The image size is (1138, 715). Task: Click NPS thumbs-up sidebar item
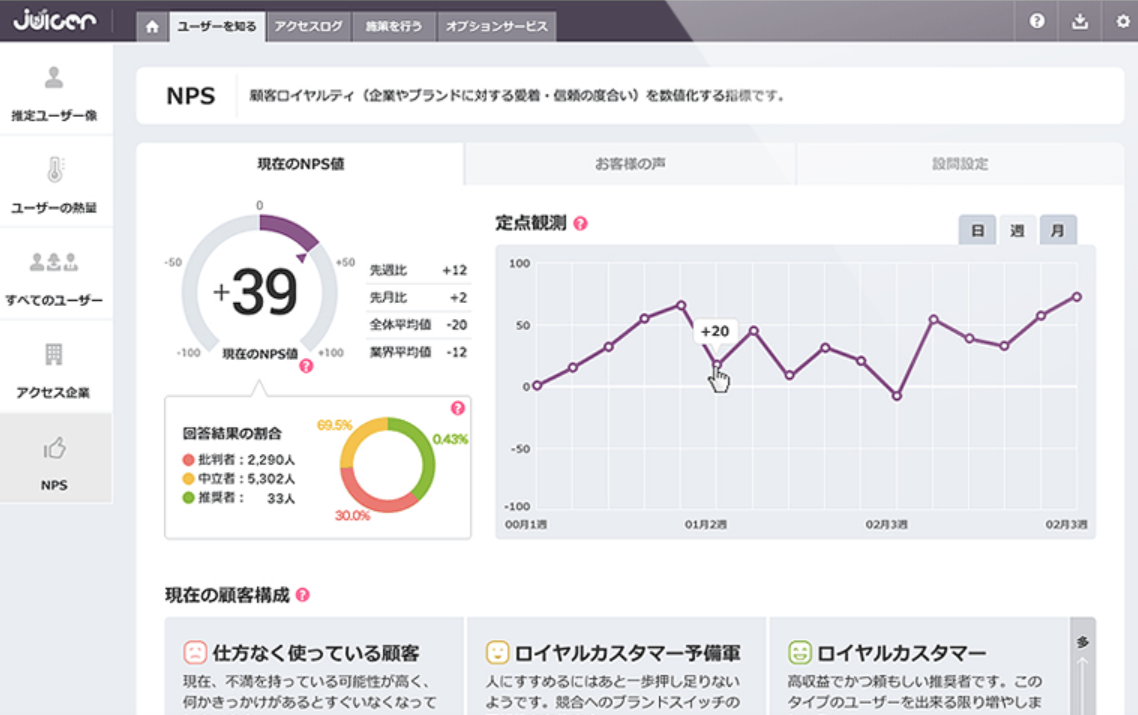click(55, 461)
